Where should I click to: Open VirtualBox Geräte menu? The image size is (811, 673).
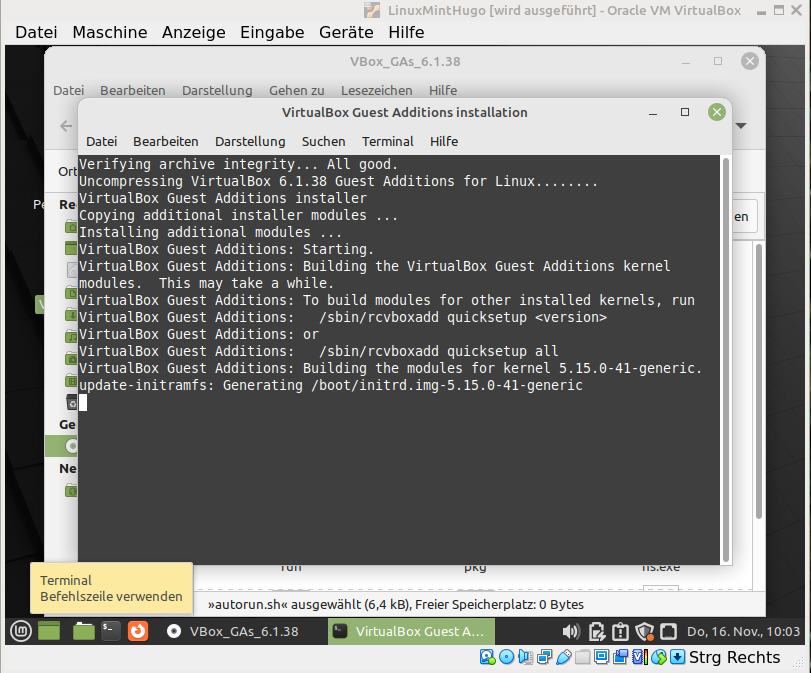point(346,32)
